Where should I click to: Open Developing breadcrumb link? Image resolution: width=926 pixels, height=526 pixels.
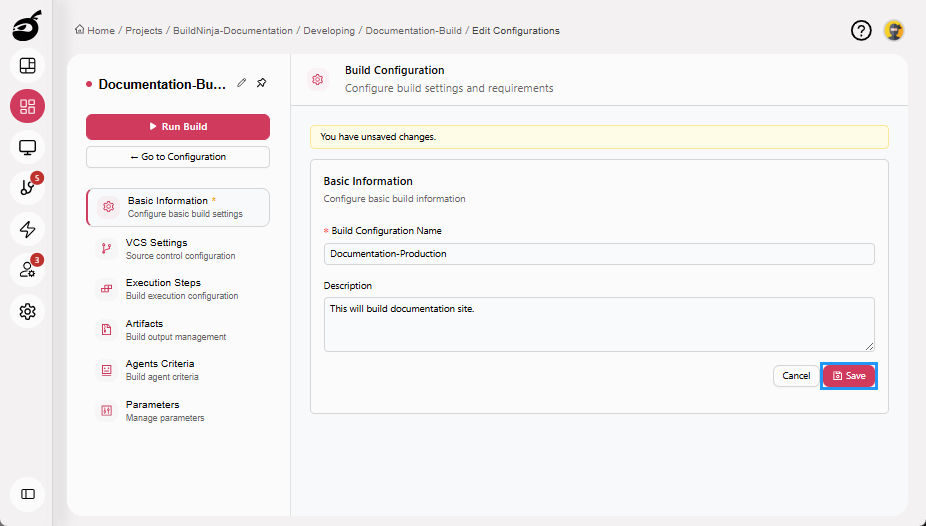[x=329, y=31]
